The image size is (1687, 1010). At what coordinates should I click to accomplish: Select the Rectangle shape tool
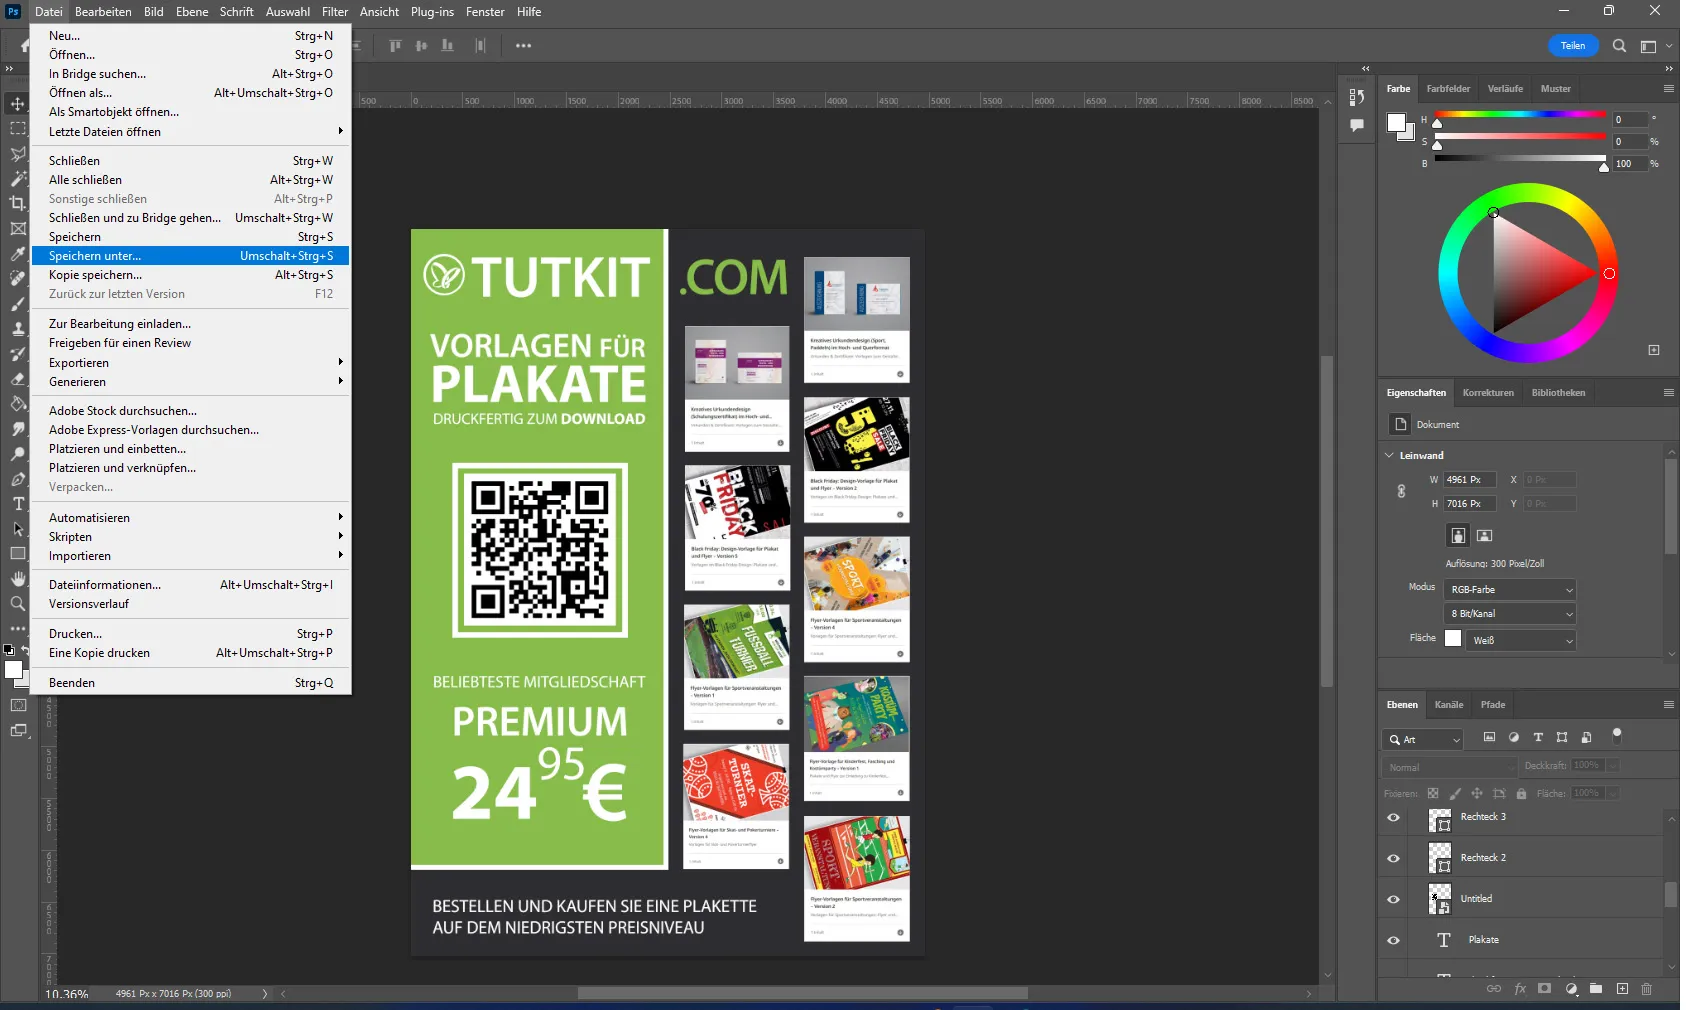(18, 554)
